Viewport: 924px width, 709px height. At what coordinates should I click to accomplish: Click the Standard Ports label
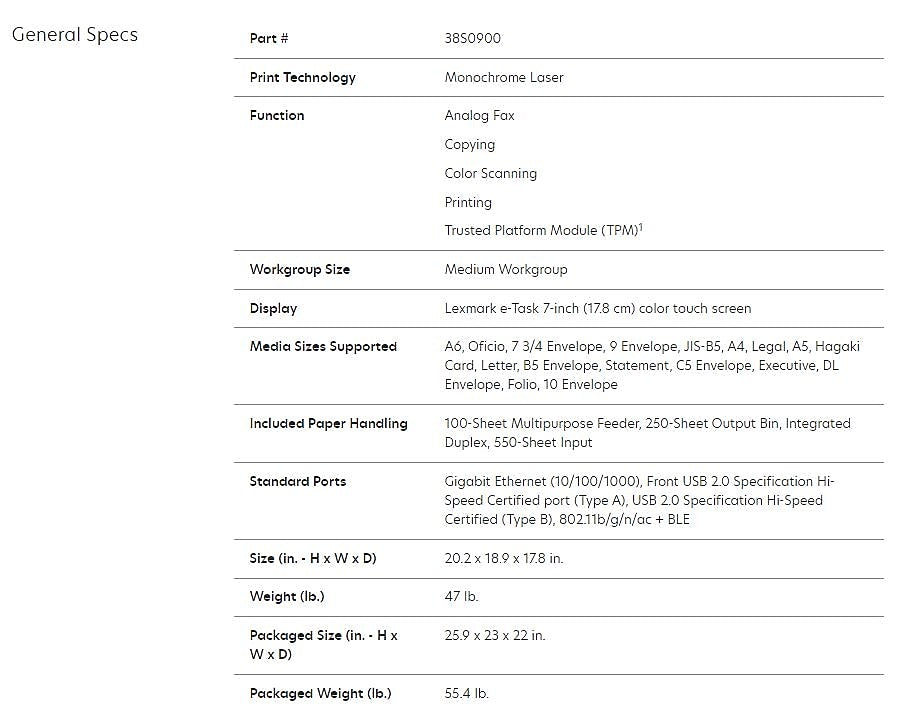298,482
